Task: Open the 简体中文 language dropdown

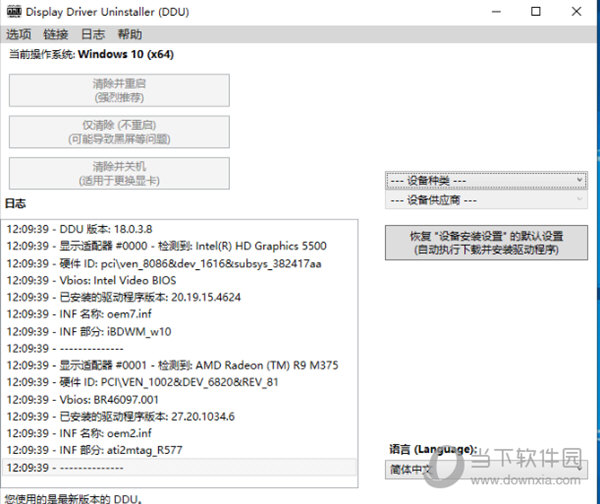Action: tap(486, 469)
